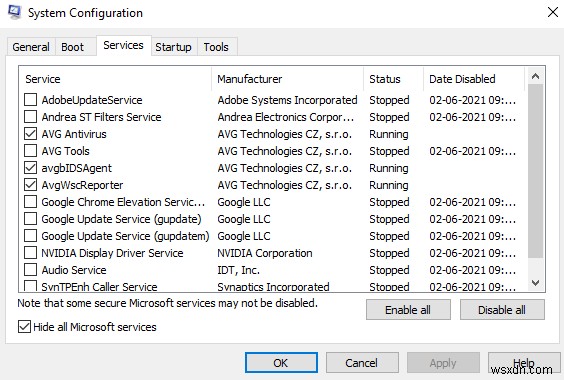Uncheck the AVG Antivirus service
The width and height of the screenshot is (564, 380).
(x=30, y=134)
